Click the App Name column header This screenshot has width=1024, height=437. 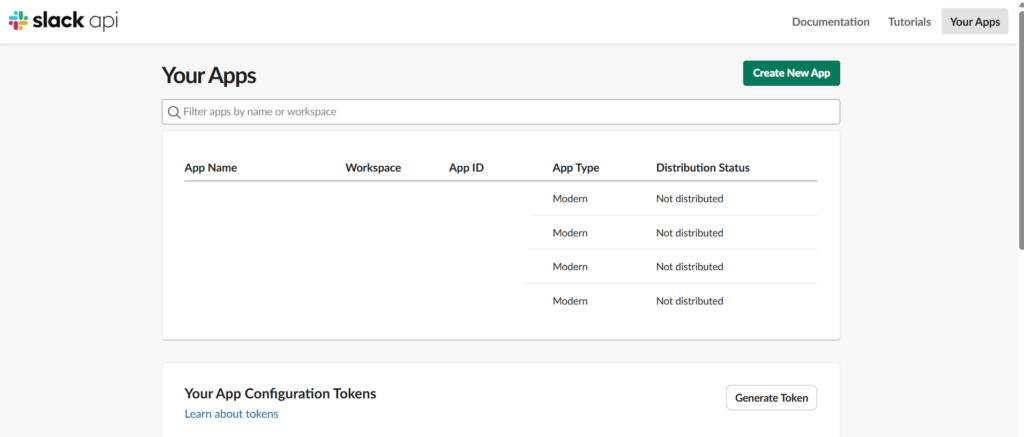[211, 168]
